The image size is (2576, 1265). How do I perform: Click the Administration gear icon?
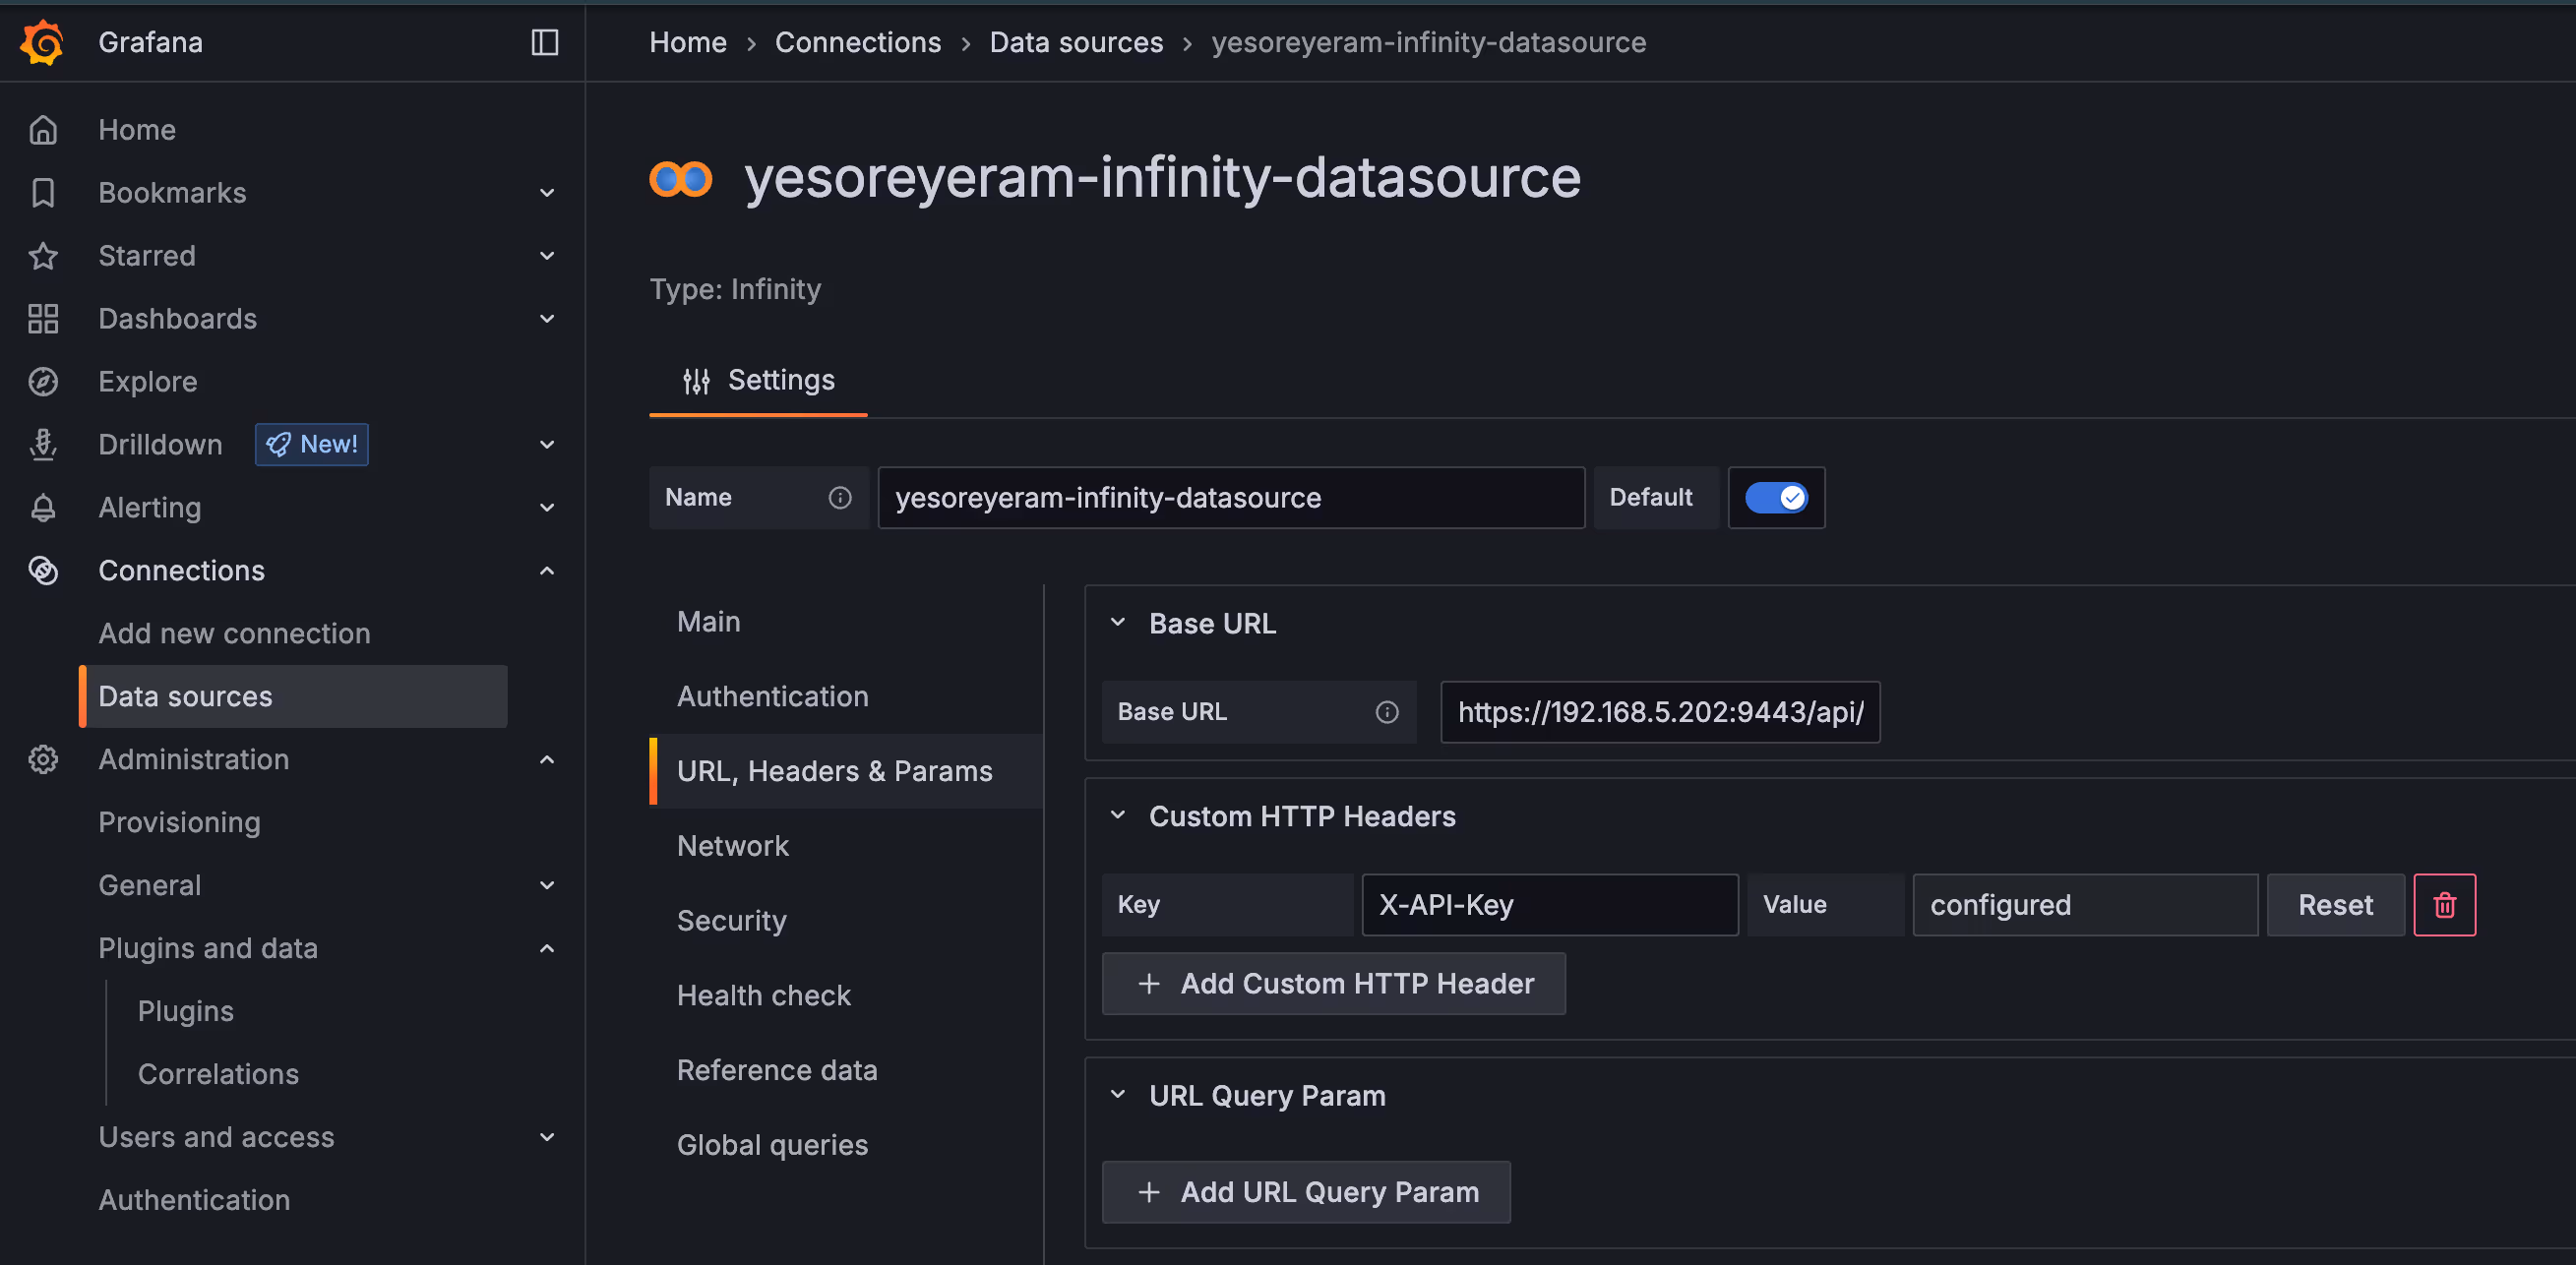(43, 759)
